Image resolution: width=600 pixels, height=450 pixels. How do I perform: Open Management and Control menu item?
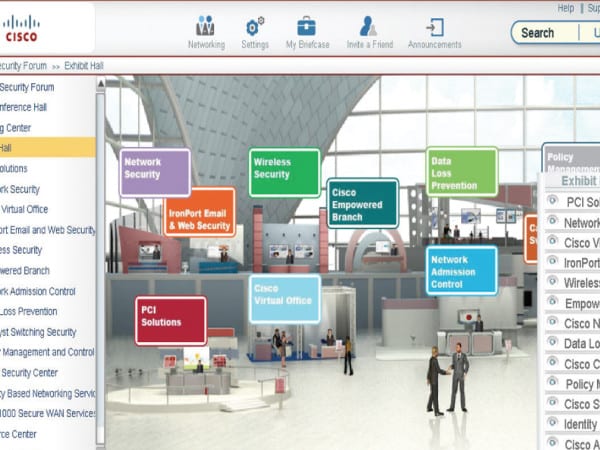pos(47,352)
